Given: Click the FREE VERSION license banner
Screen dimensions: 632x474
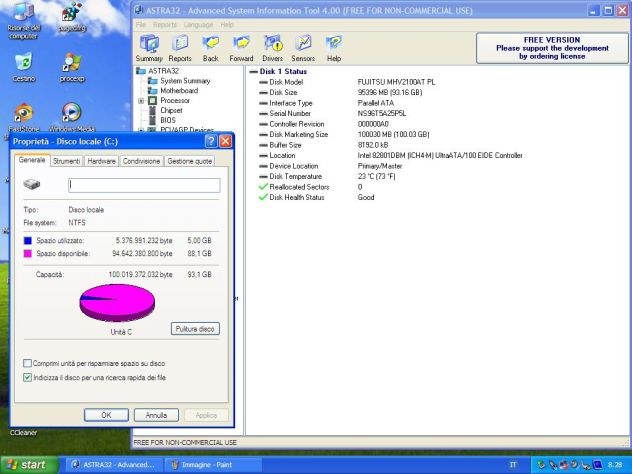Looking at the screenshot, I should point(552,48).
